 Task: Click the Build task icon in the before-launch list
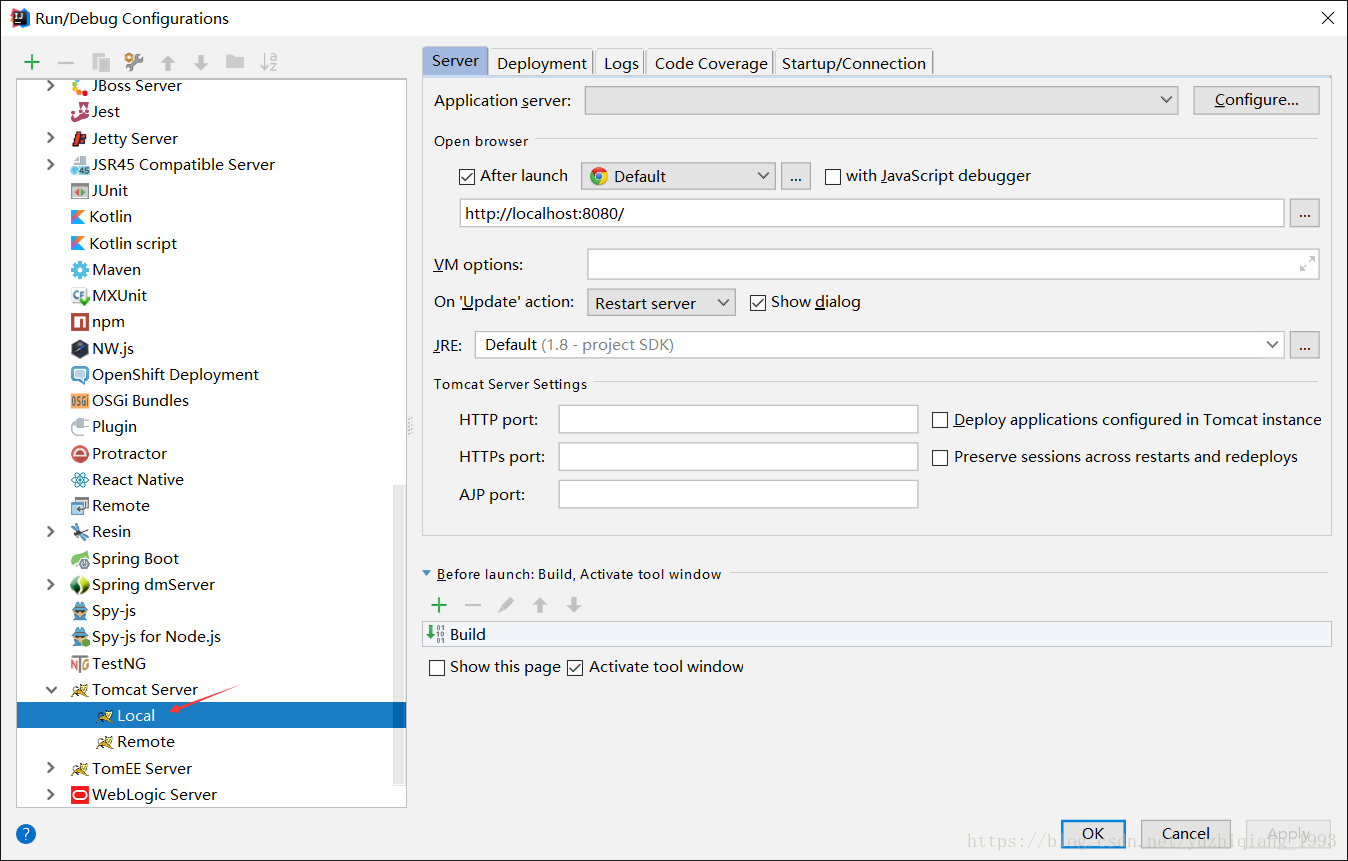coord(435,634)
